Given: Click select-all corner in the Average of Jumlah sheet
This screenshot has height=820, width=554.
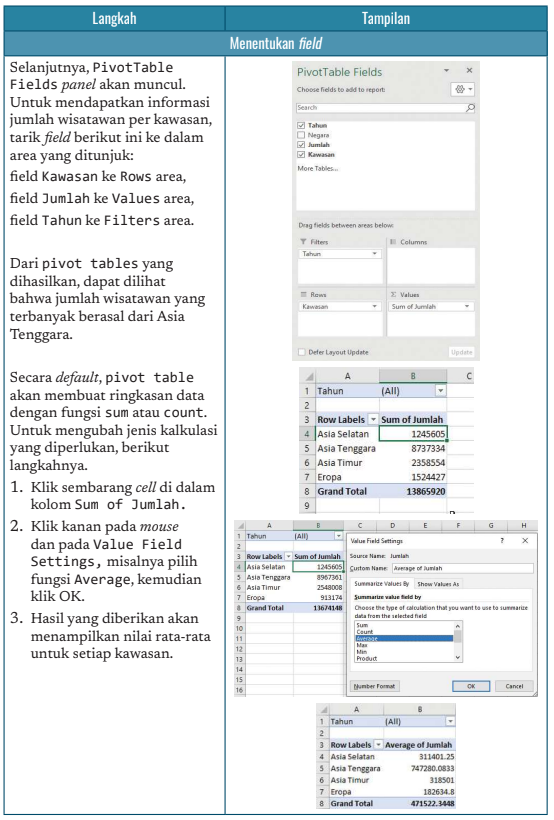Looking at the screenshot, I should pyautogui.click(x=323, y=710).
